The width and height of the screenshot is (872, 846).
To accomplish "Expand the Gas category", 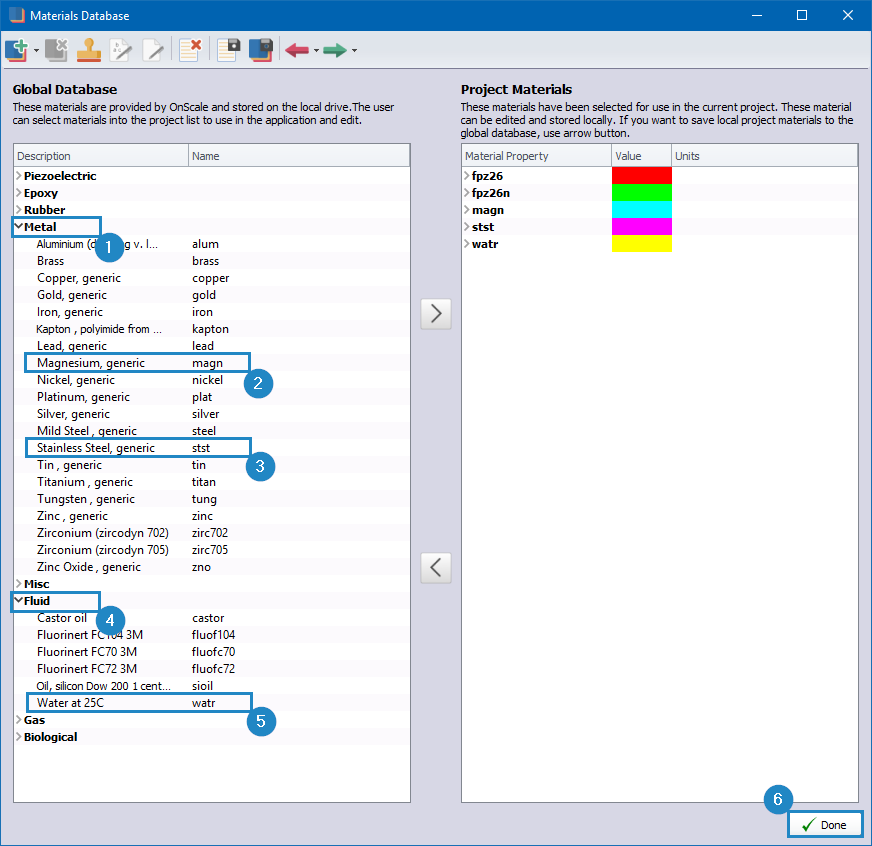I will point(19,720).
